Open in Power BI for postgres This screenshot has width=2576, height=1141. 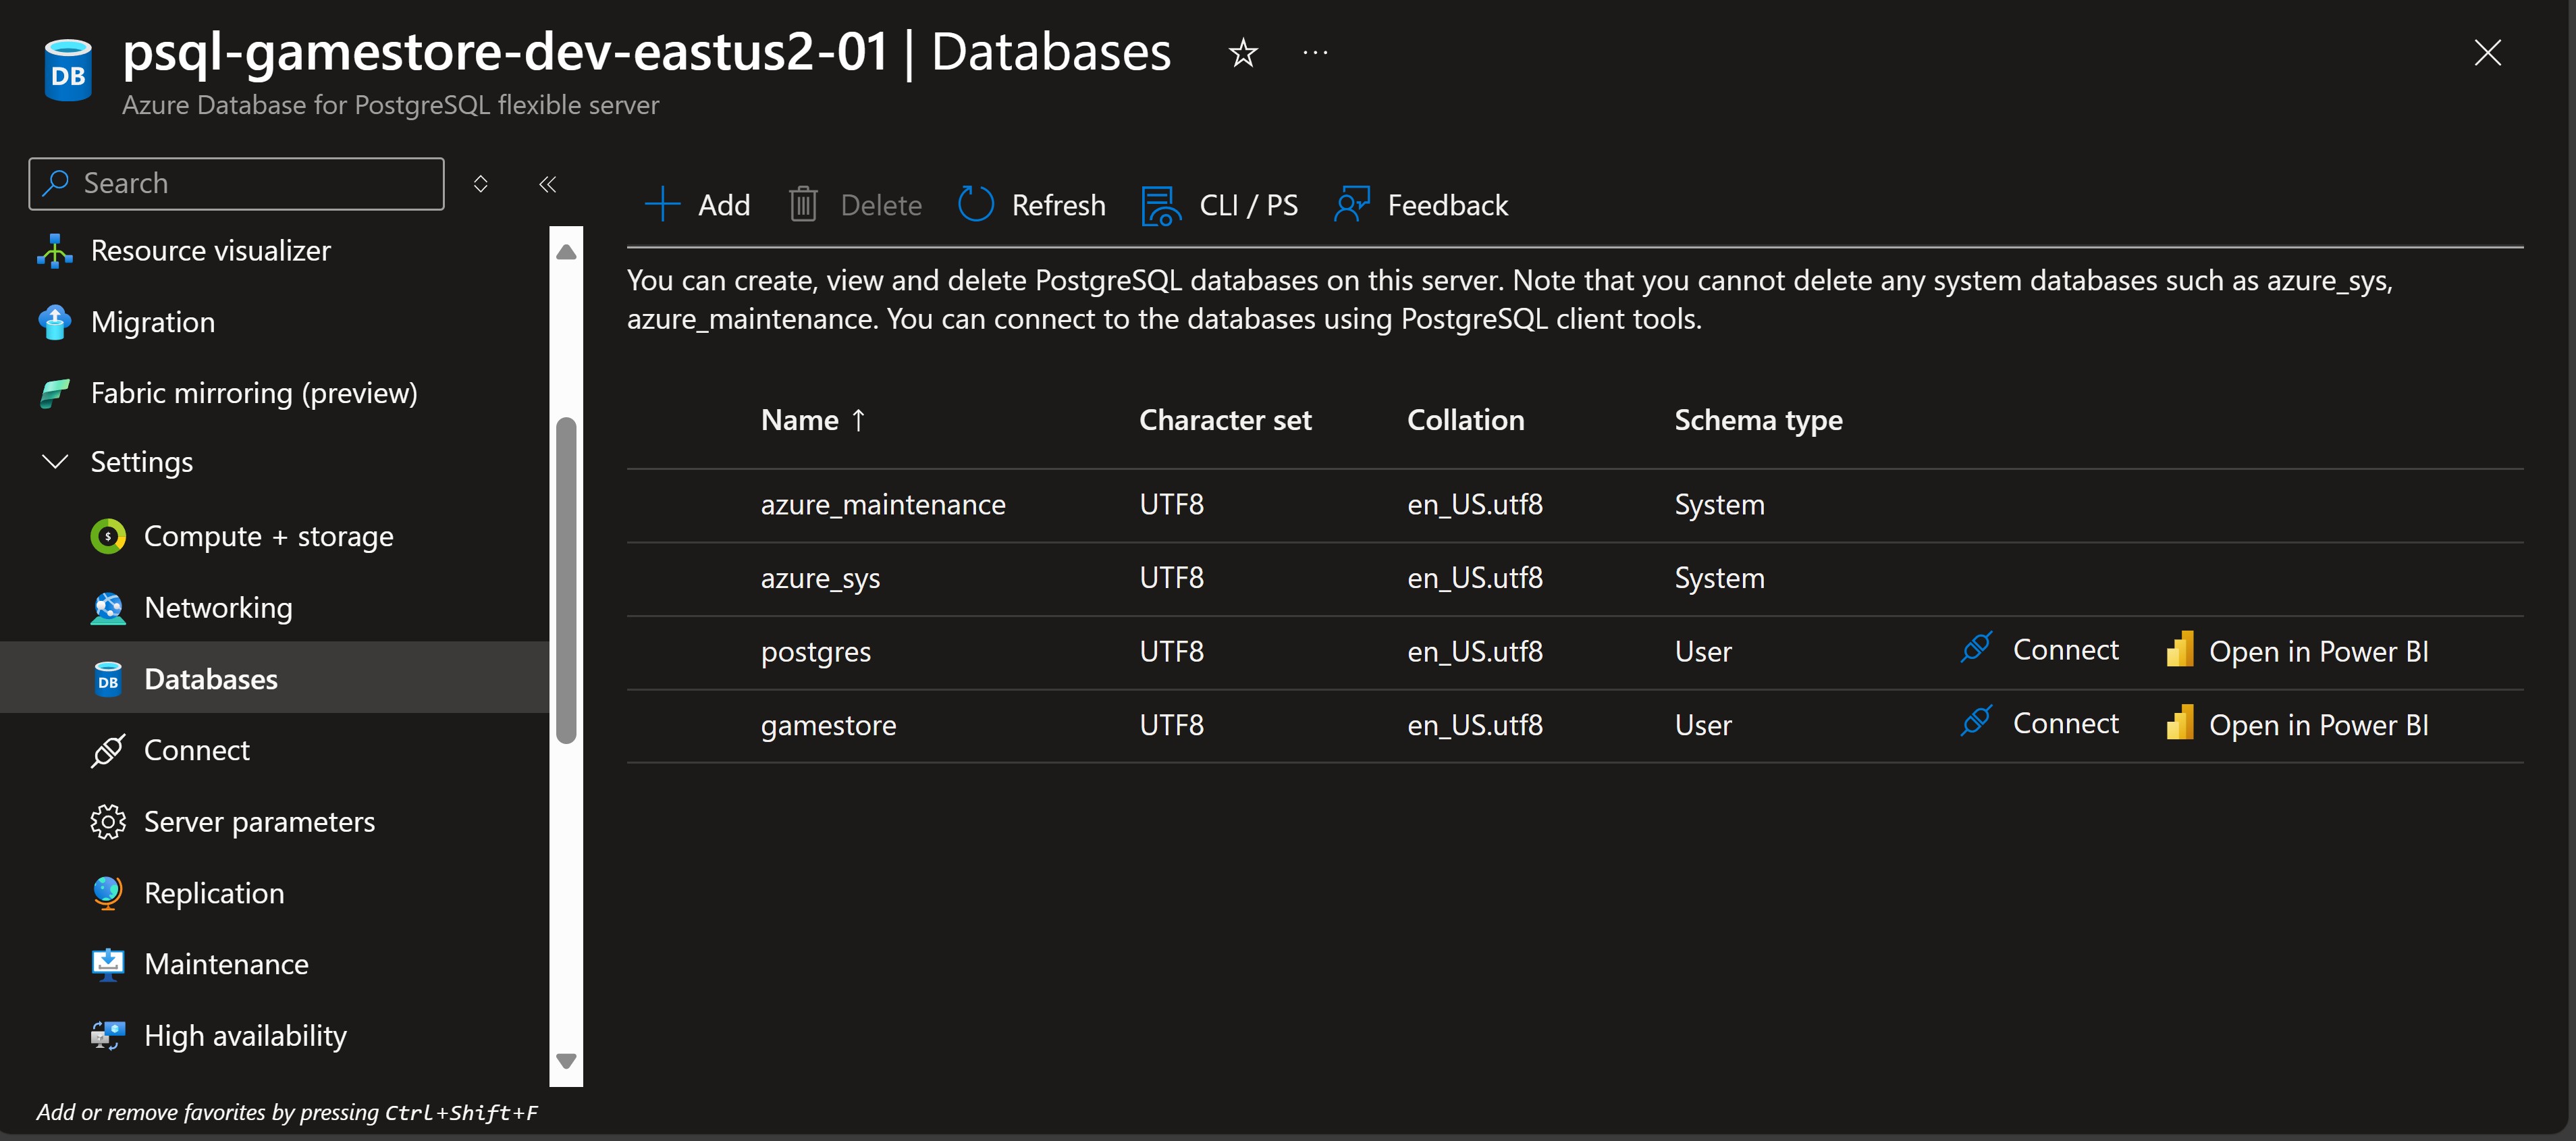click(2318, 651)
